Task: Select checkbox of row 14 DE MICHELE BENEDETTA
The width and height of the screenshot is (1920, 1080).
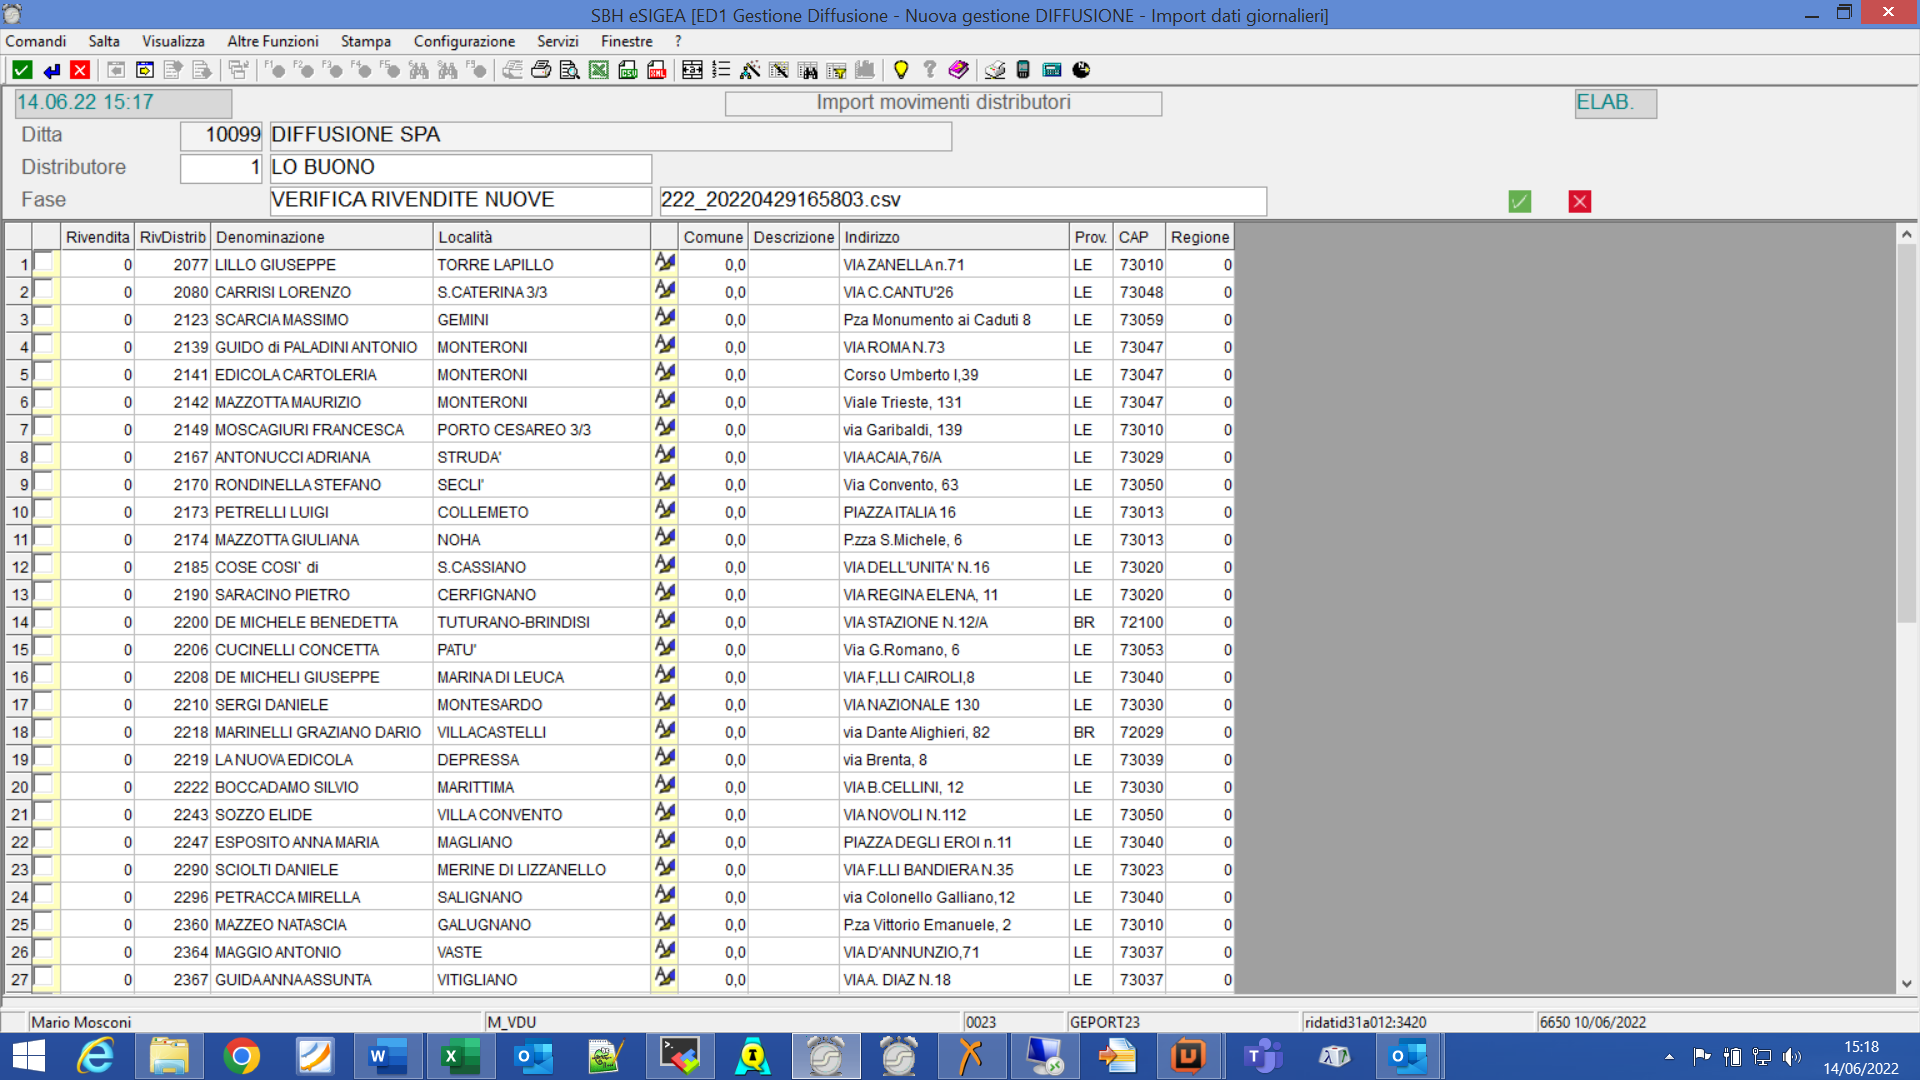Action: 43,619
